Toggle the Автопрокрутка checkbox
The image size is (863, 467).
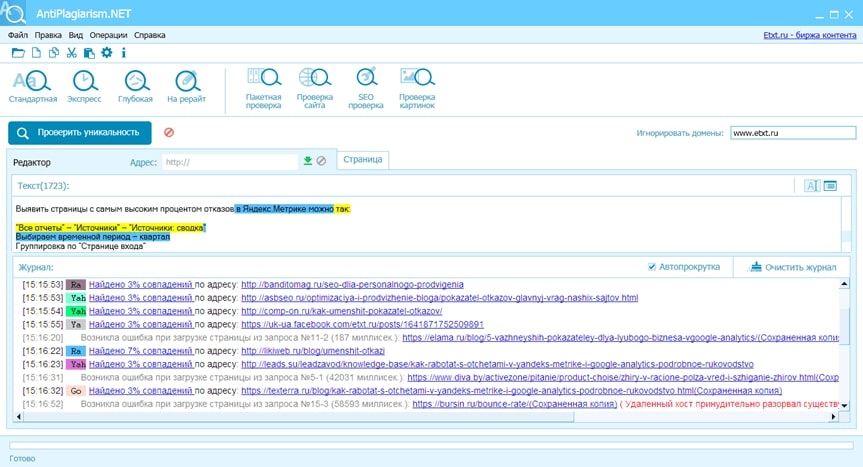(x=652, y=267)
